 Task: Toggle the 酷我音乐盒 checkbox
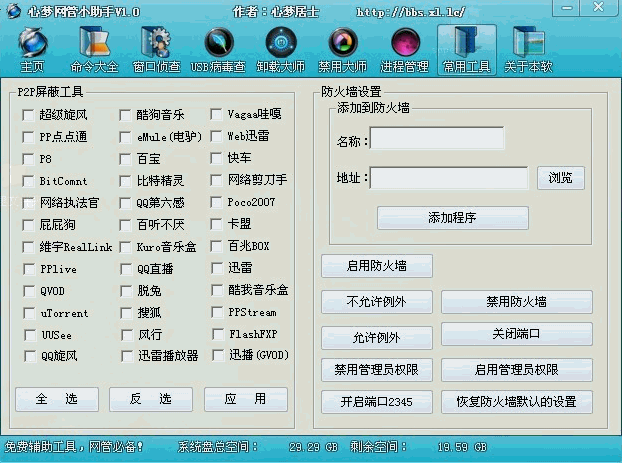[217, 290]
